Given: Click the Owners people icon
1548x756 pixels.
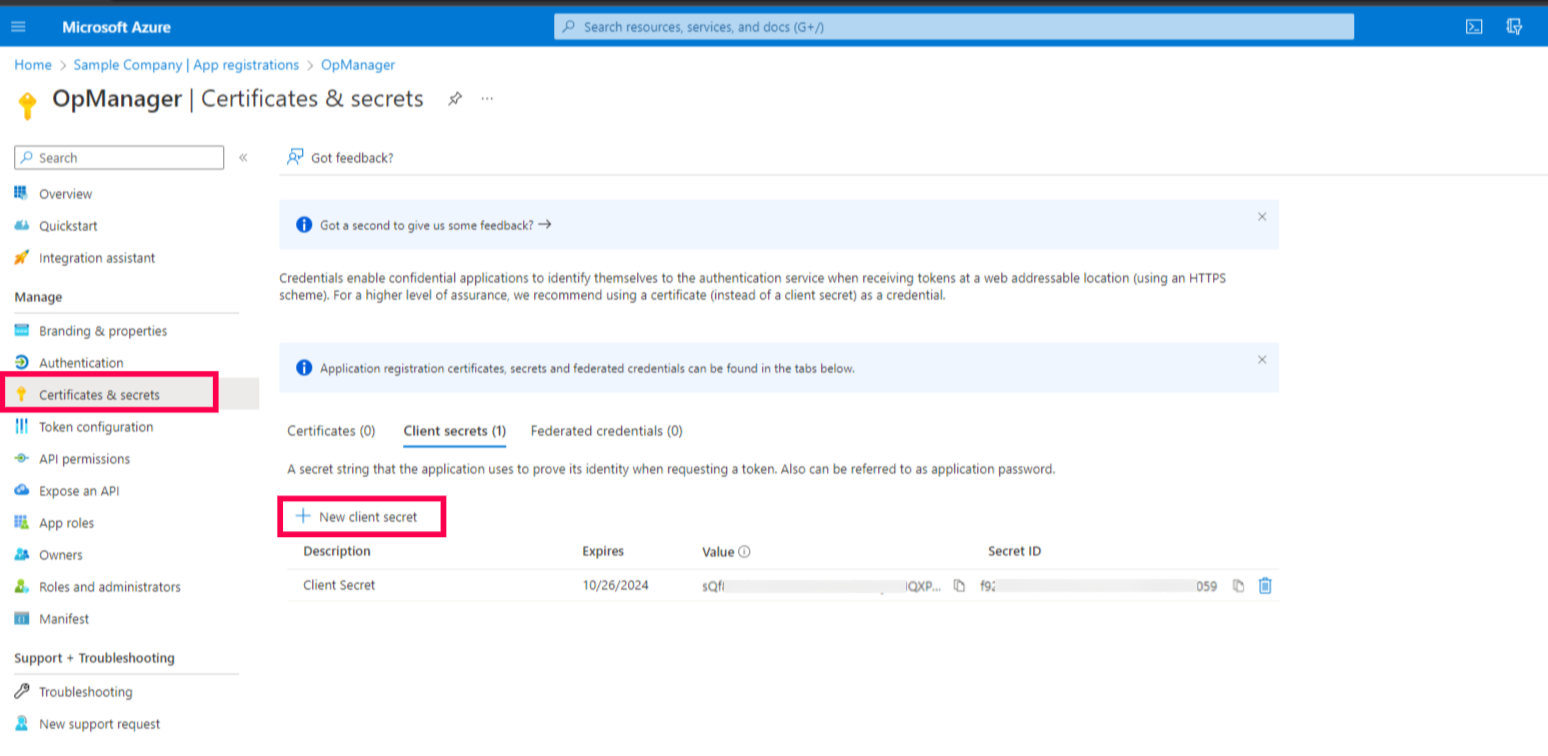Looking at the screenshot, I should [22, 555].
